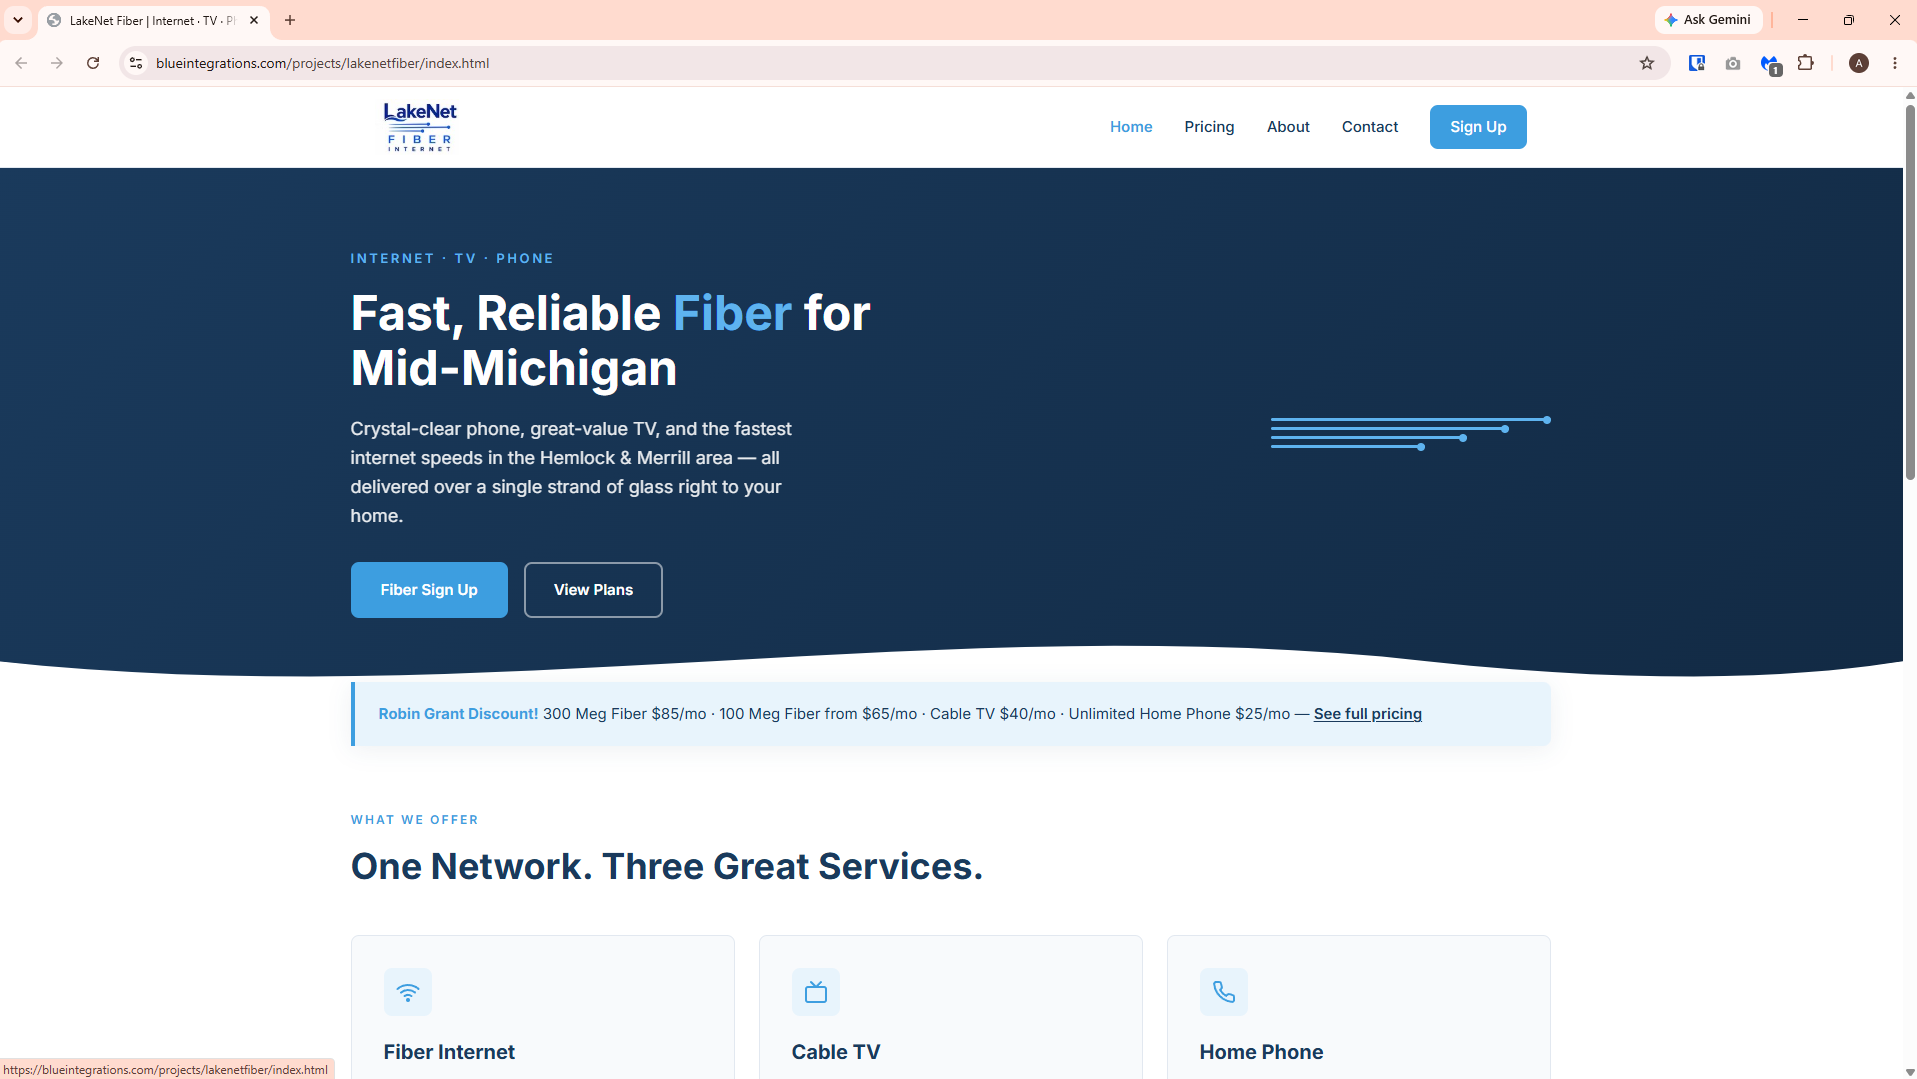Open the Home nav link

coord(1131,127)
